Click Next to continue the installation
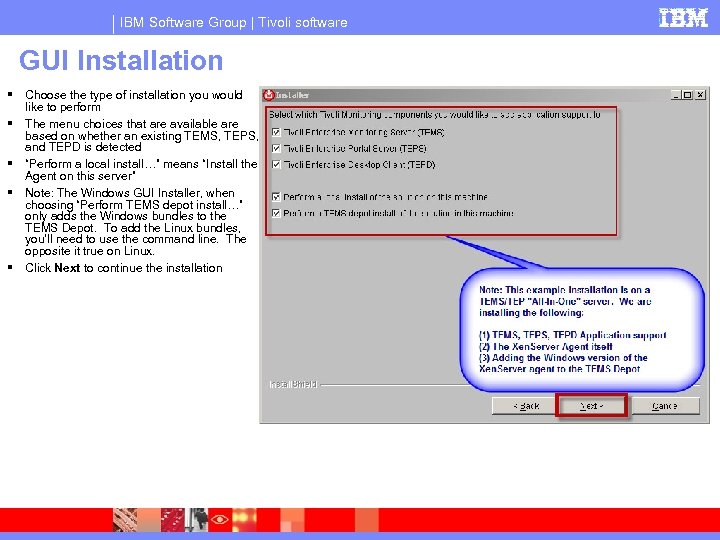The height and width of the screenshot is (540, 720). click(591, 406)
